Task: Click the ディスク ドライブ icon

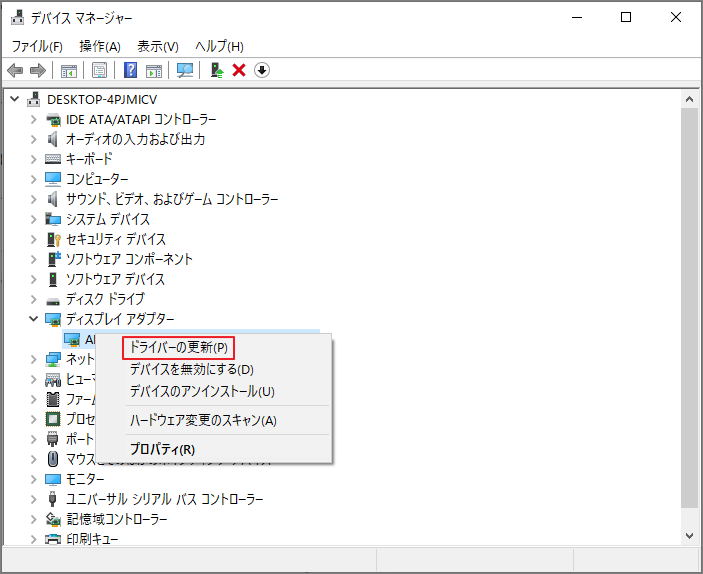Action: [x=53, y=300]
